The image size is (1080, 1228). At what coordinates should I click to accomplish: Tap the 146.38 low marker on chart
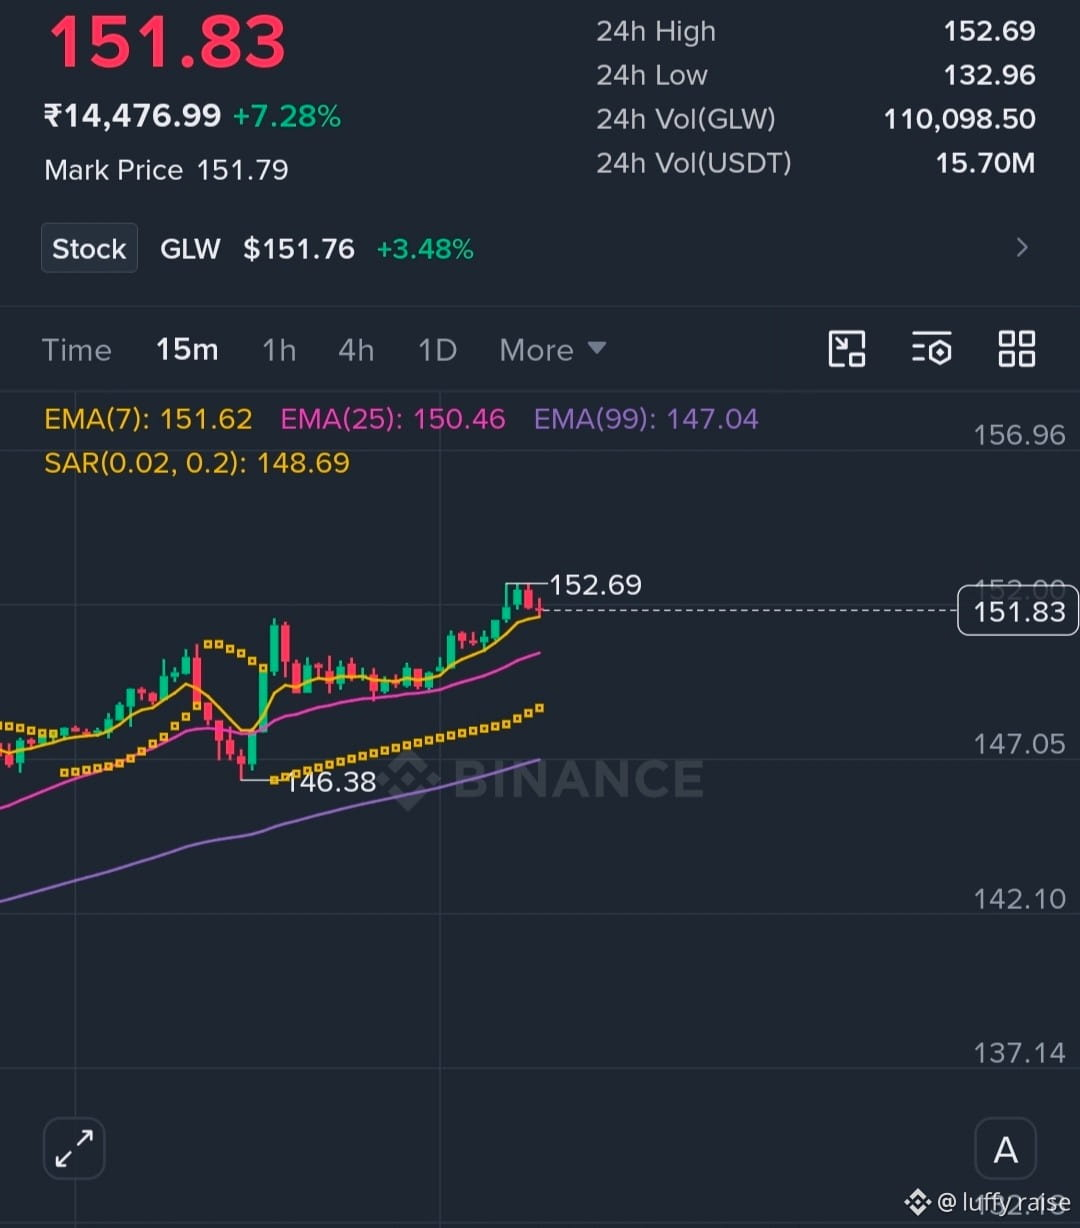pyautogui.click(x=331, y=782)
